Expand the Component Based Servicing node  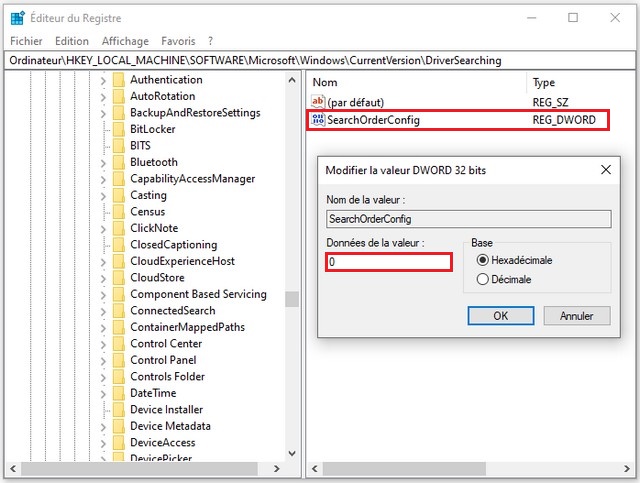[103, 294]
